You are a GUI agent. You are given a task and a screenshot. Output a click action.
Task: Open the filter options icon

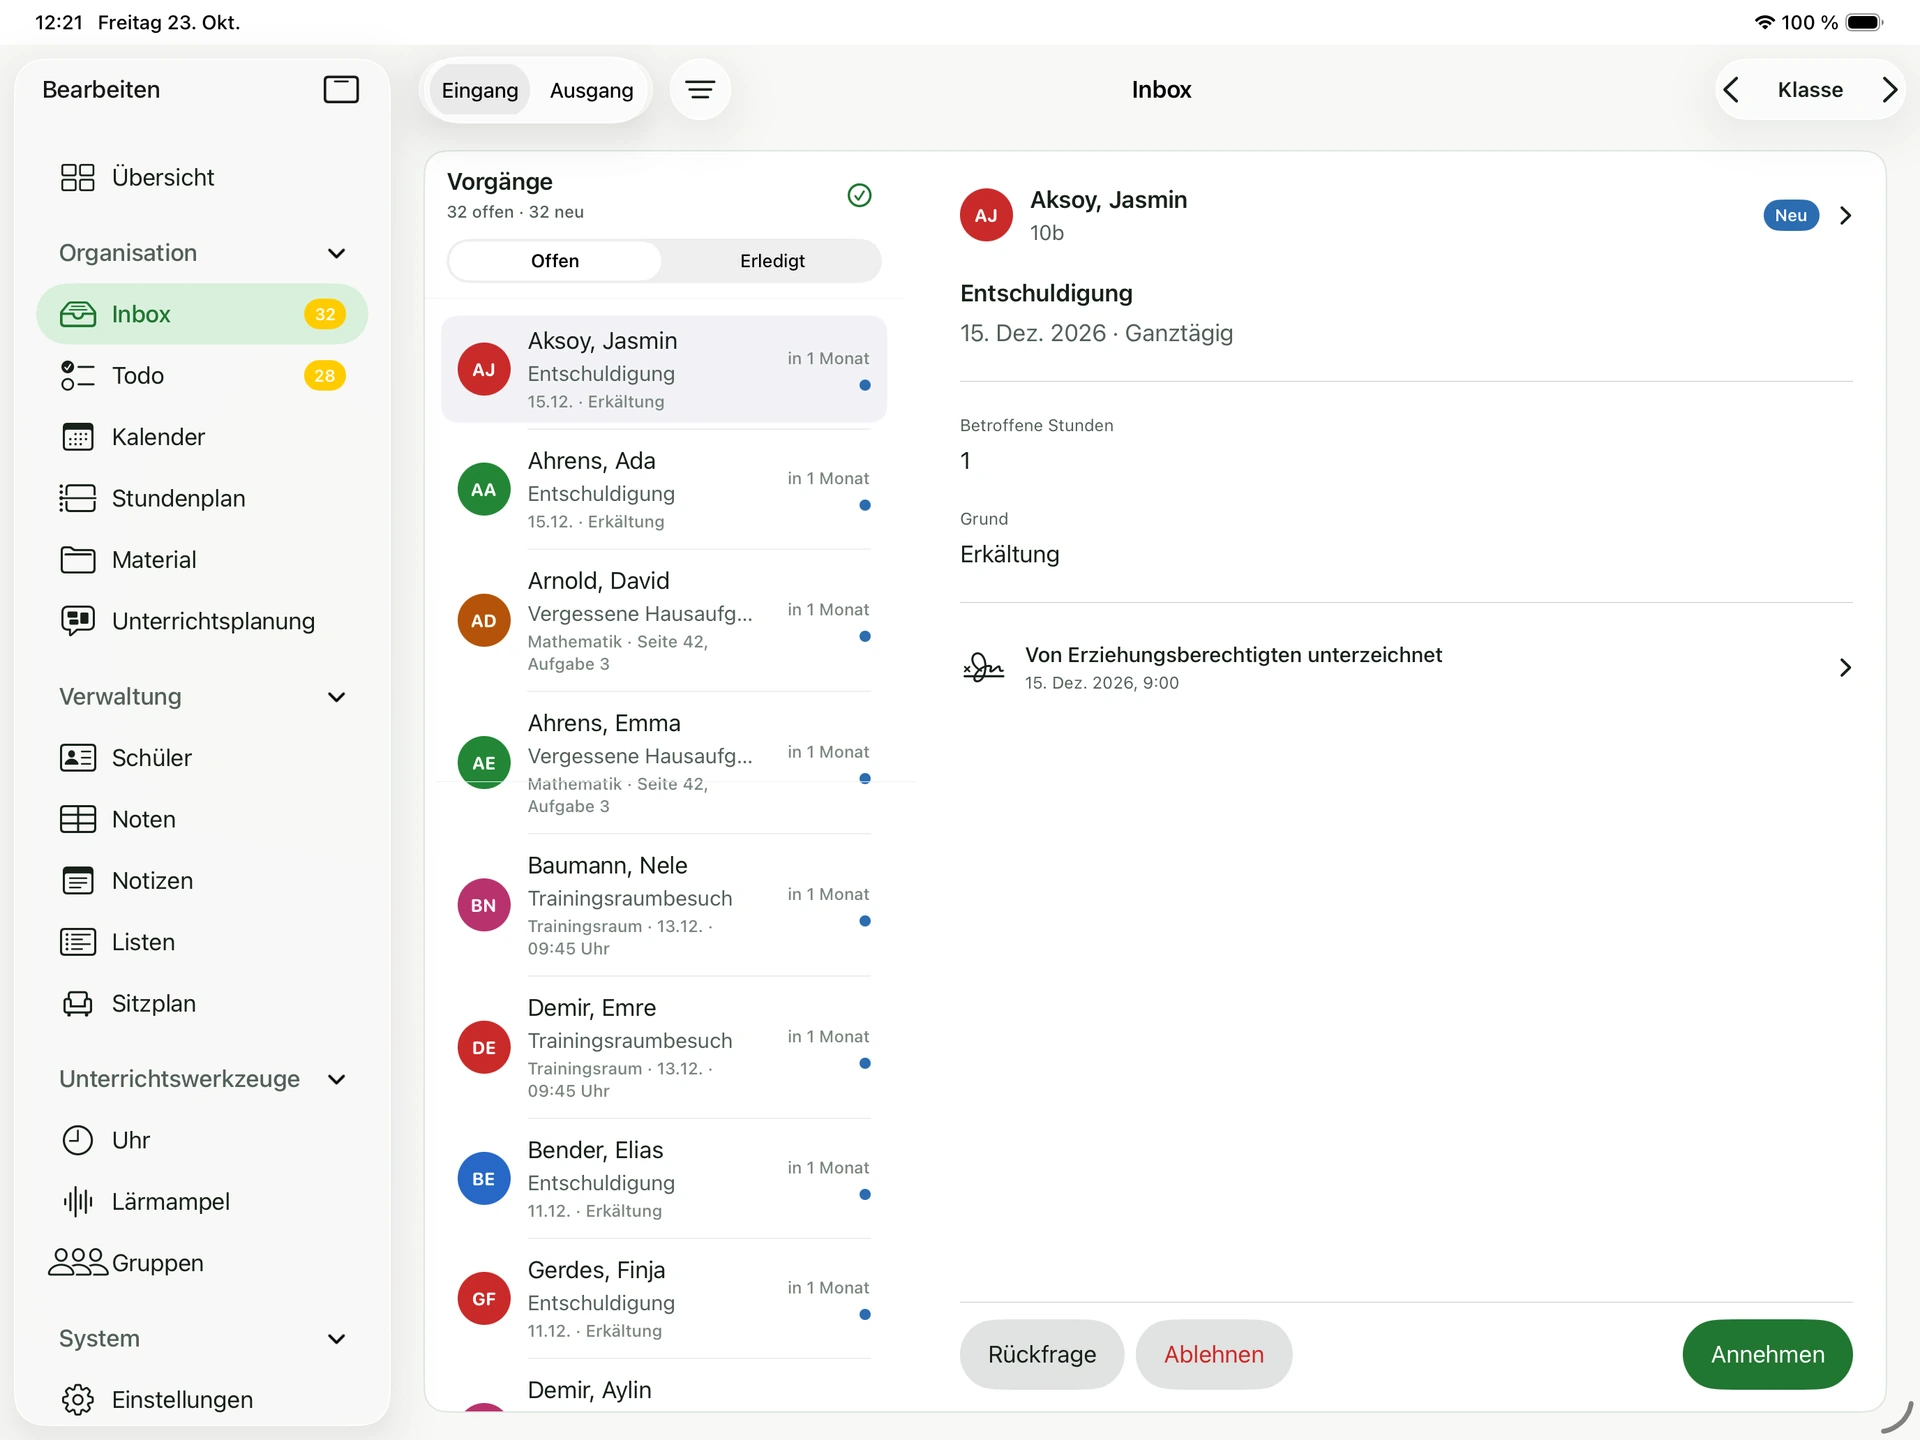(700, 90)
